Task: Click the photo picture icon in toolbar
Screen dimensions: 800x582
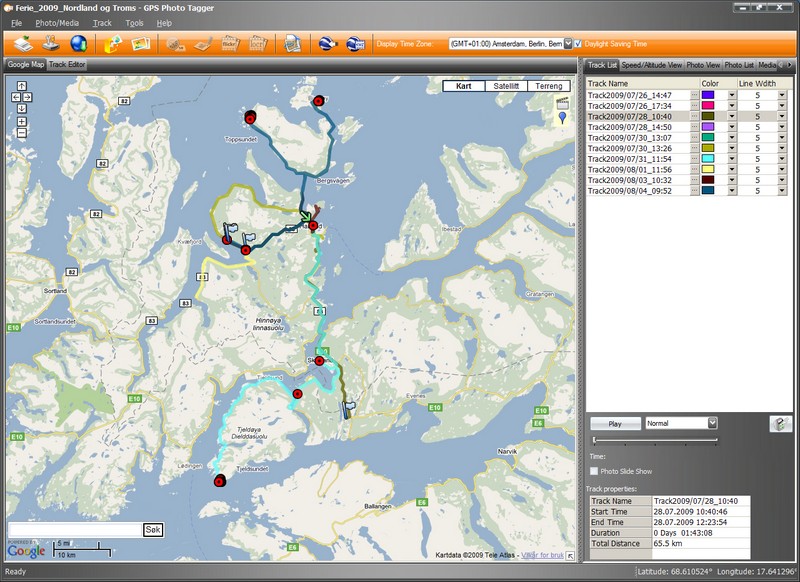Action: [x=141, y=44]
